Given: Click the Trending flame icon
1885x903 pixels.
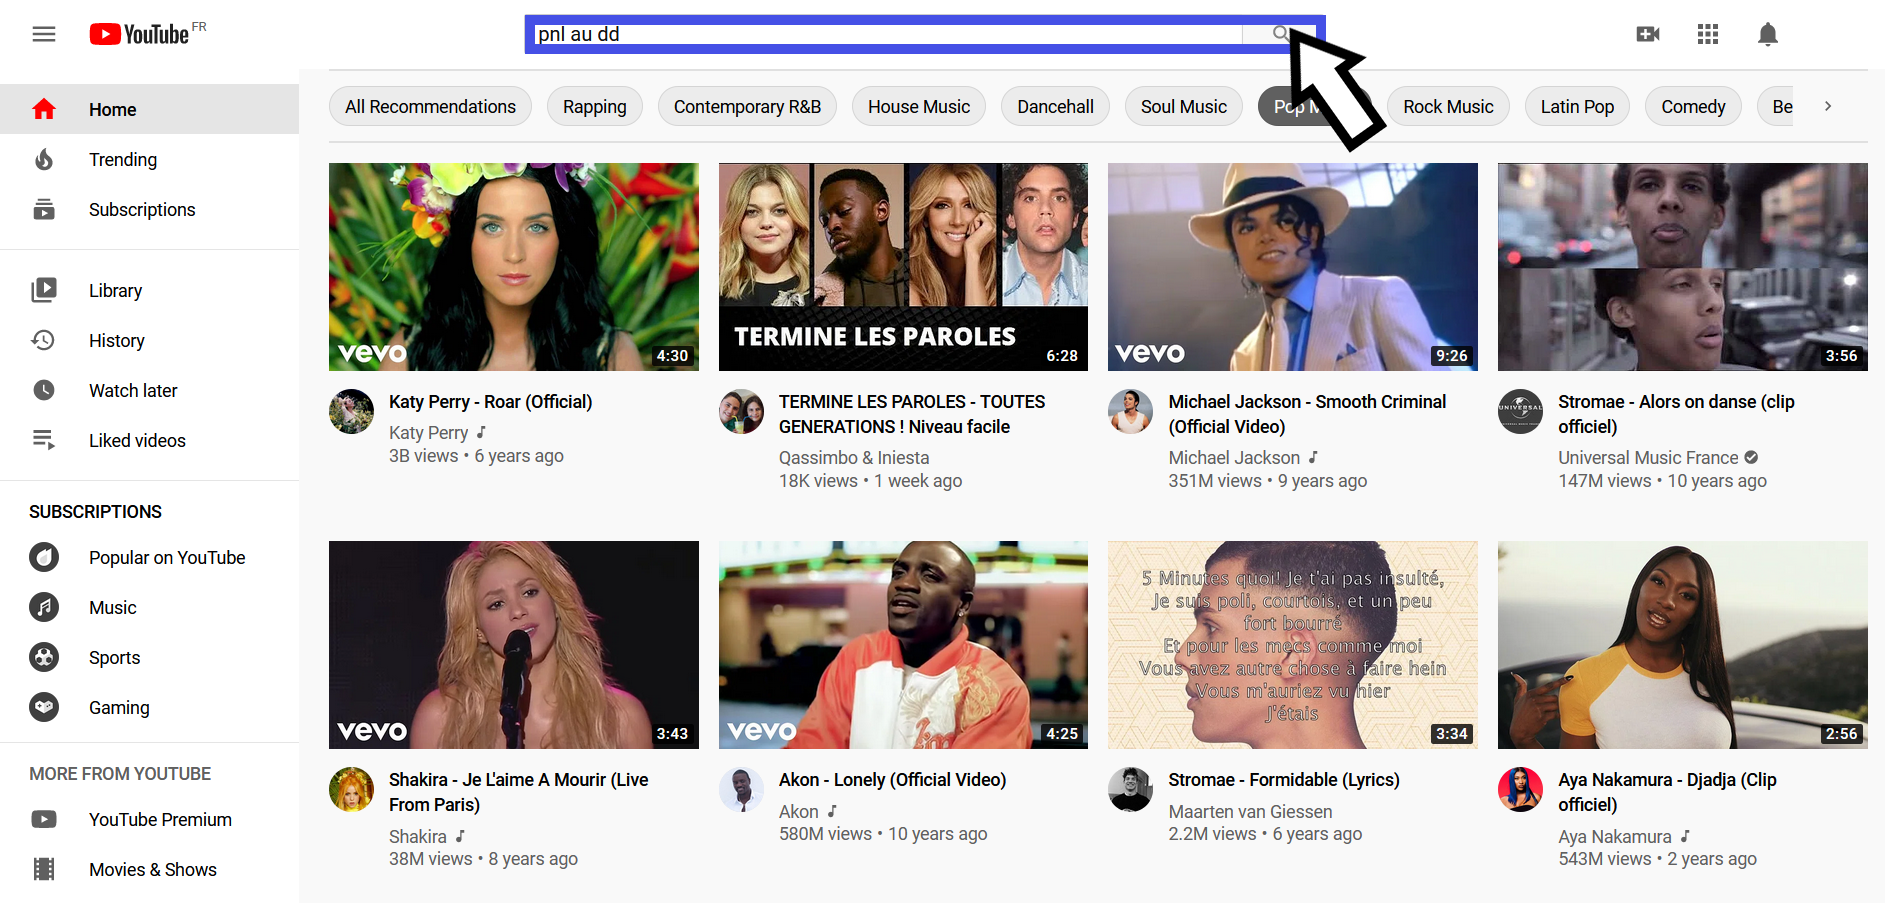Looking at the screenshot, I should [44, 159].
